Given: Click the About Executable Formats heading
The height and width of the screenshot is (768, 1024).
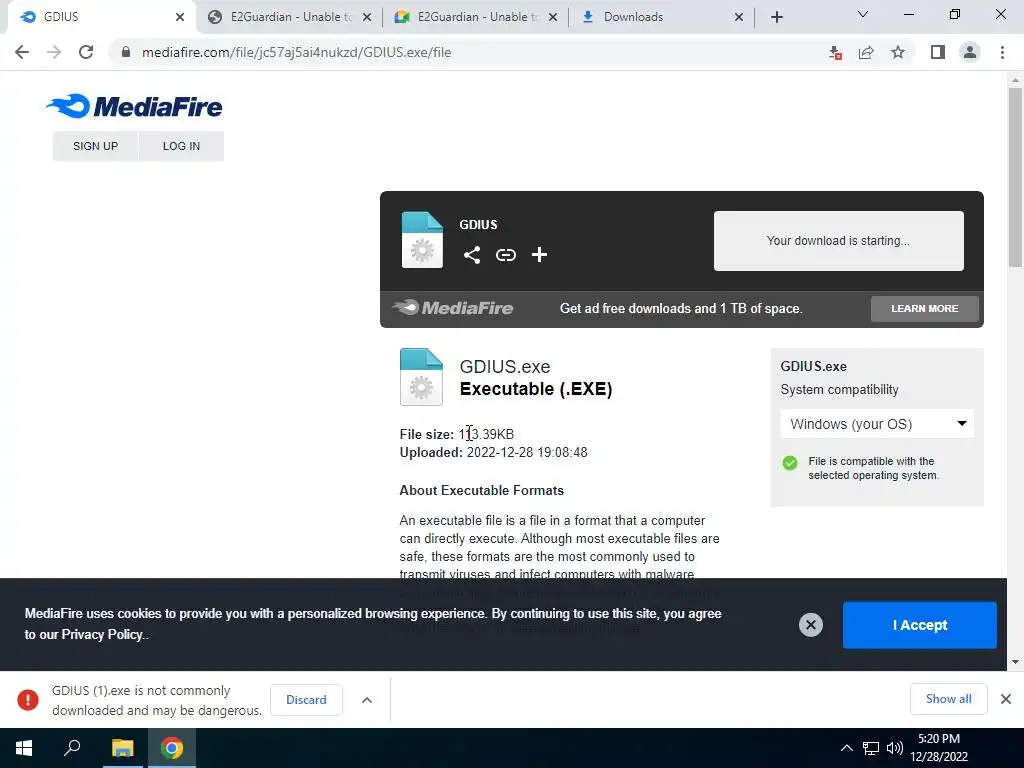Looking at the screenshot, I should pyautogui.click(x=481, y=490).
